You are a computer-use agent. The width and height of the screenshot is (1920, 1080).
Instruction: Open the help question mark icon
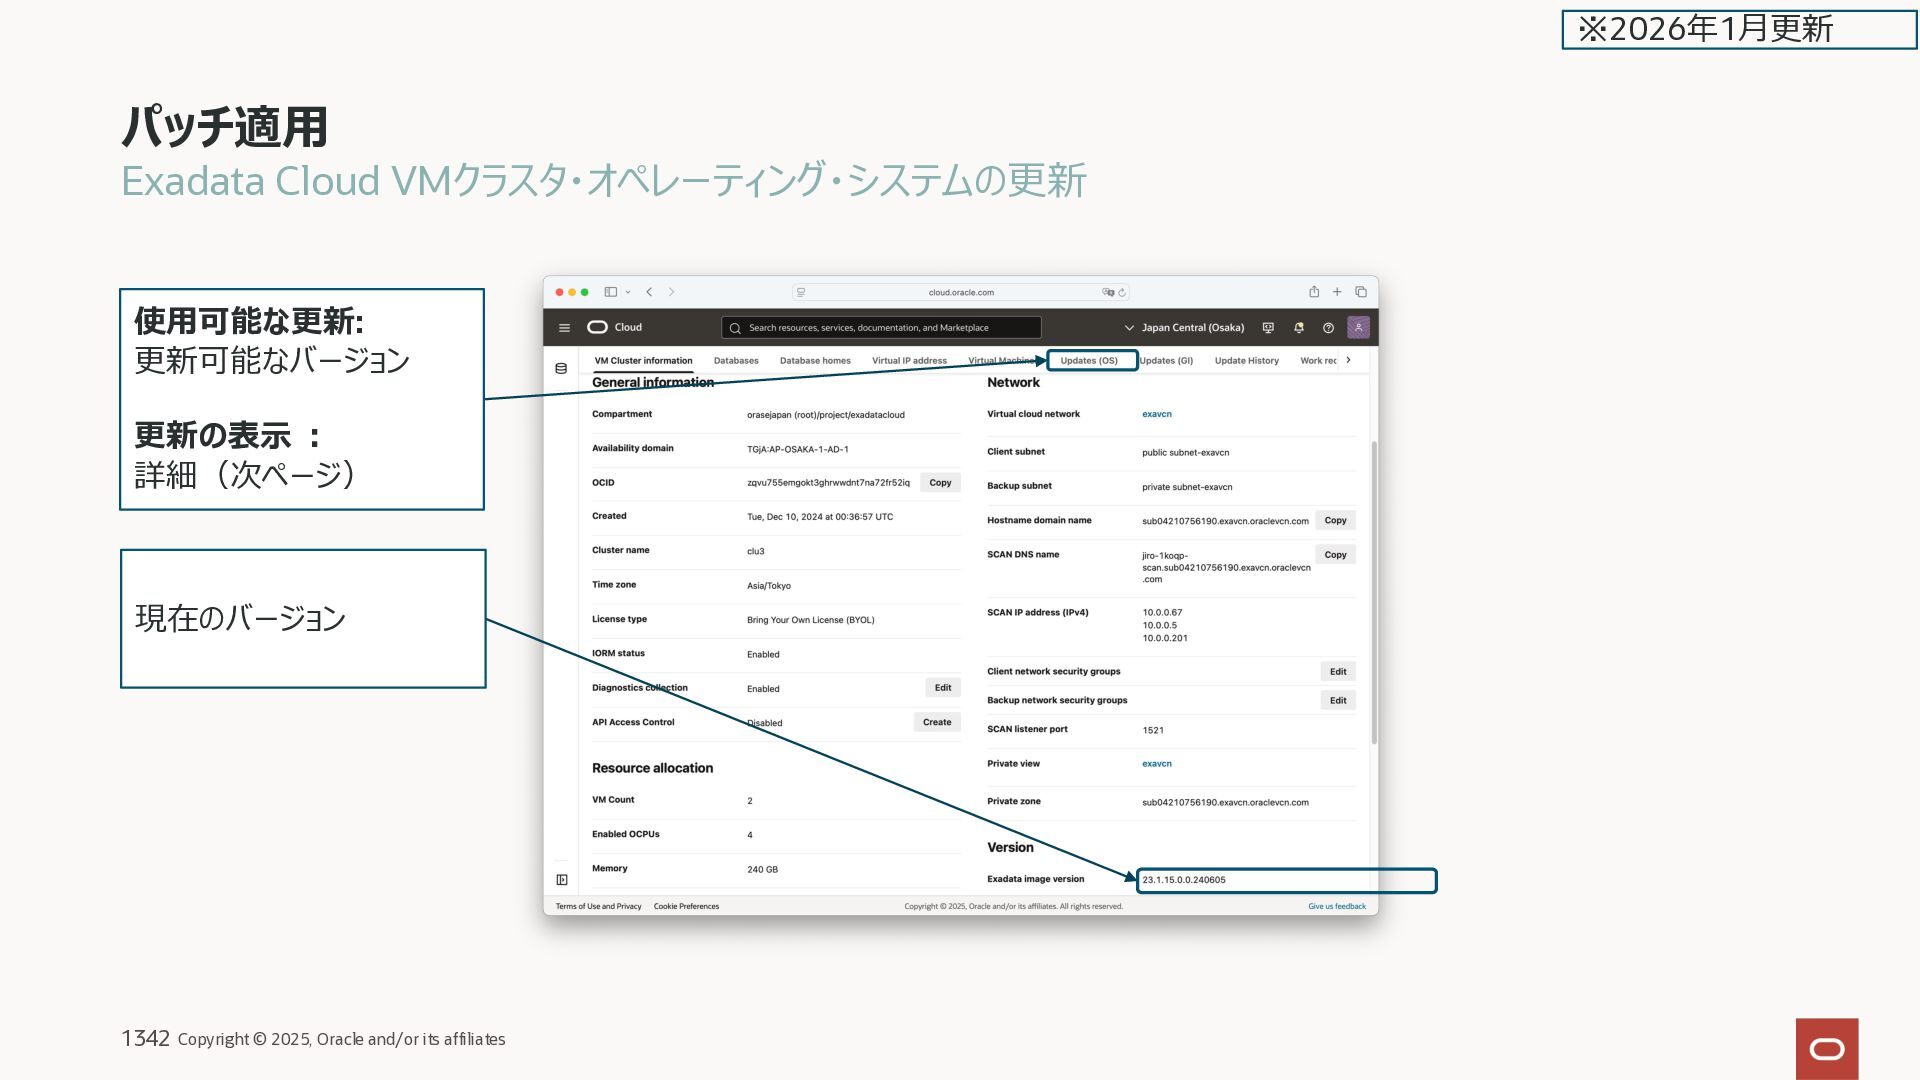[x=1328, y=328]
